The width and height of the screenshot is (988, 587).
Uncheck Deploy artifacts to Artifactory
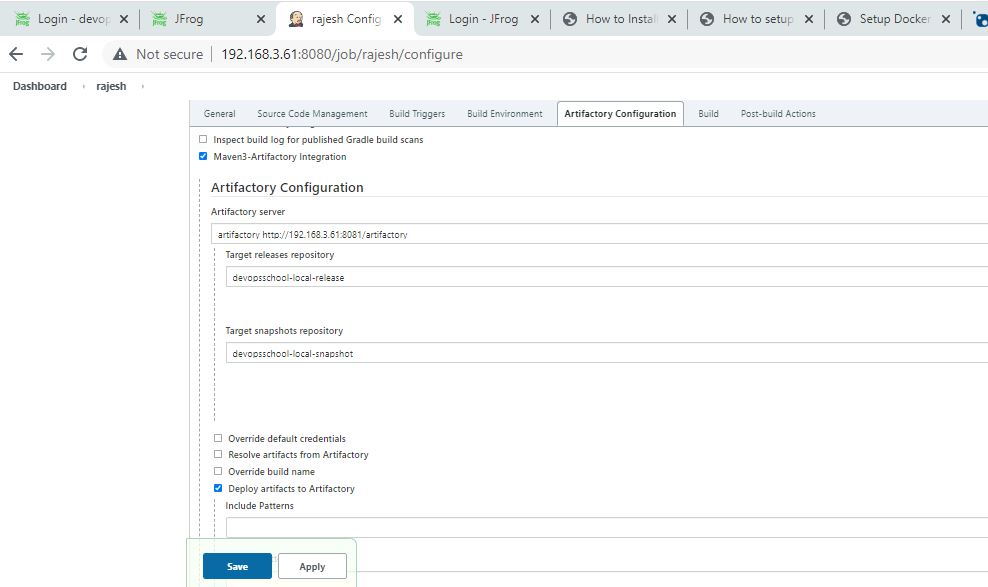click(218, 488)
